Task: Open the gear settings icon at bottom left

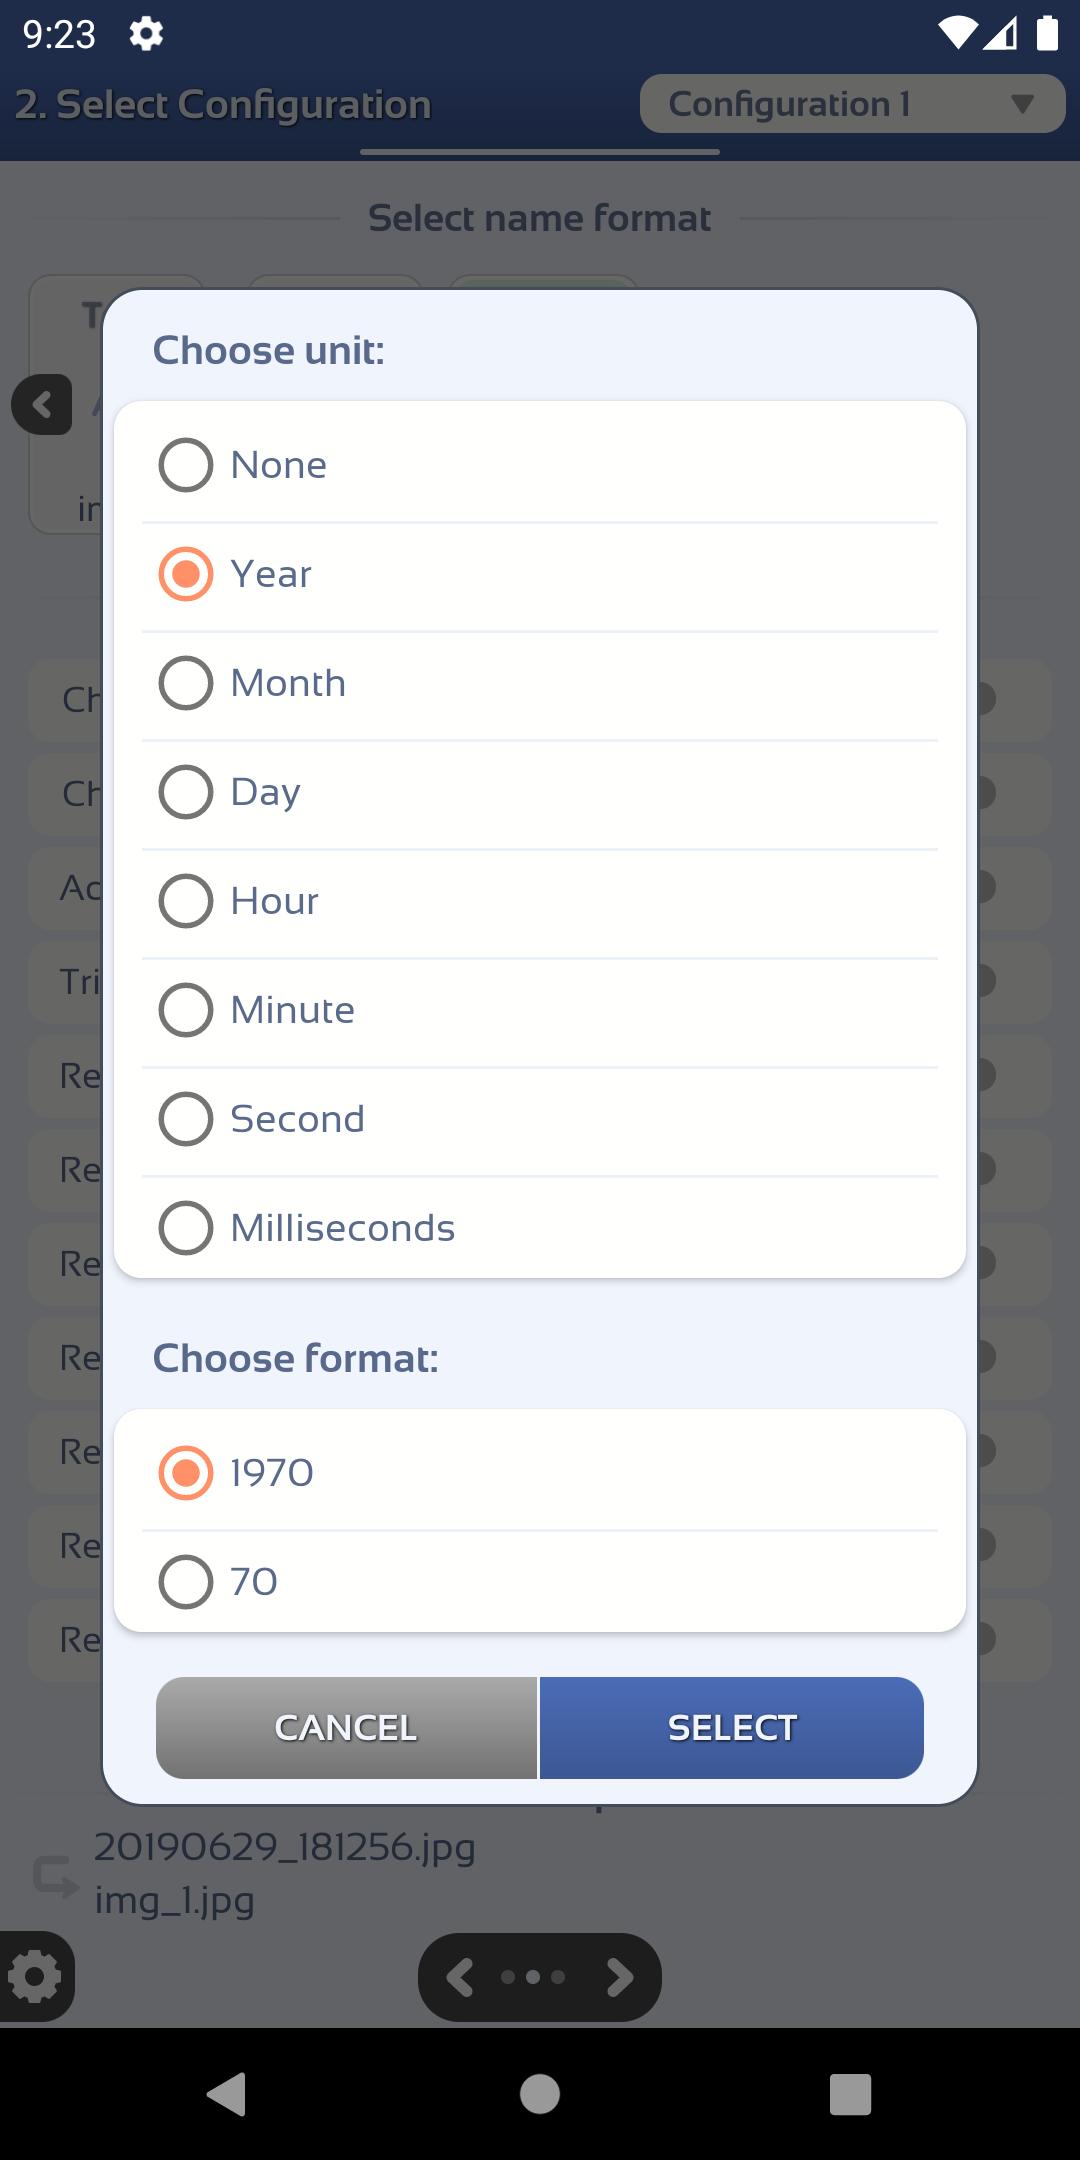Action: click(x=36, y=1976)
